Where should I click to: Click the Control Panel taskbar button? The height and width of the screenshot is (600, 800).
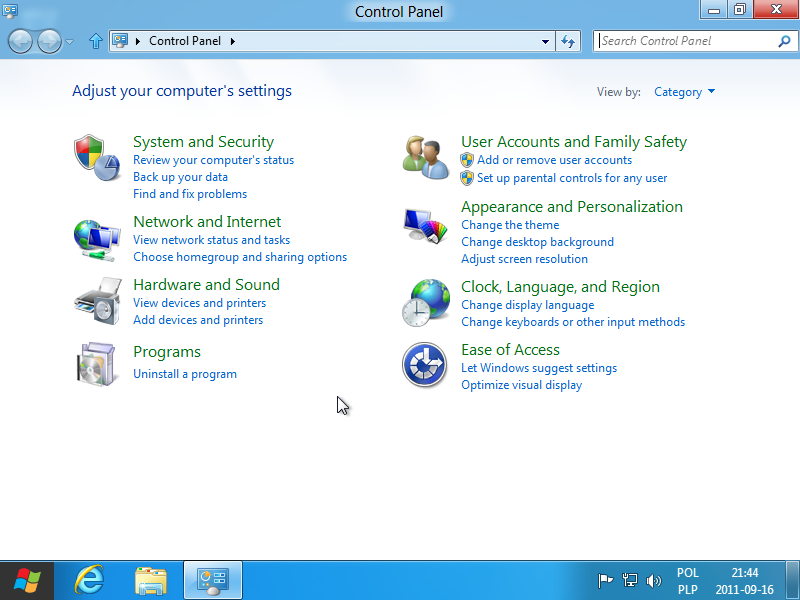[213, 580]
